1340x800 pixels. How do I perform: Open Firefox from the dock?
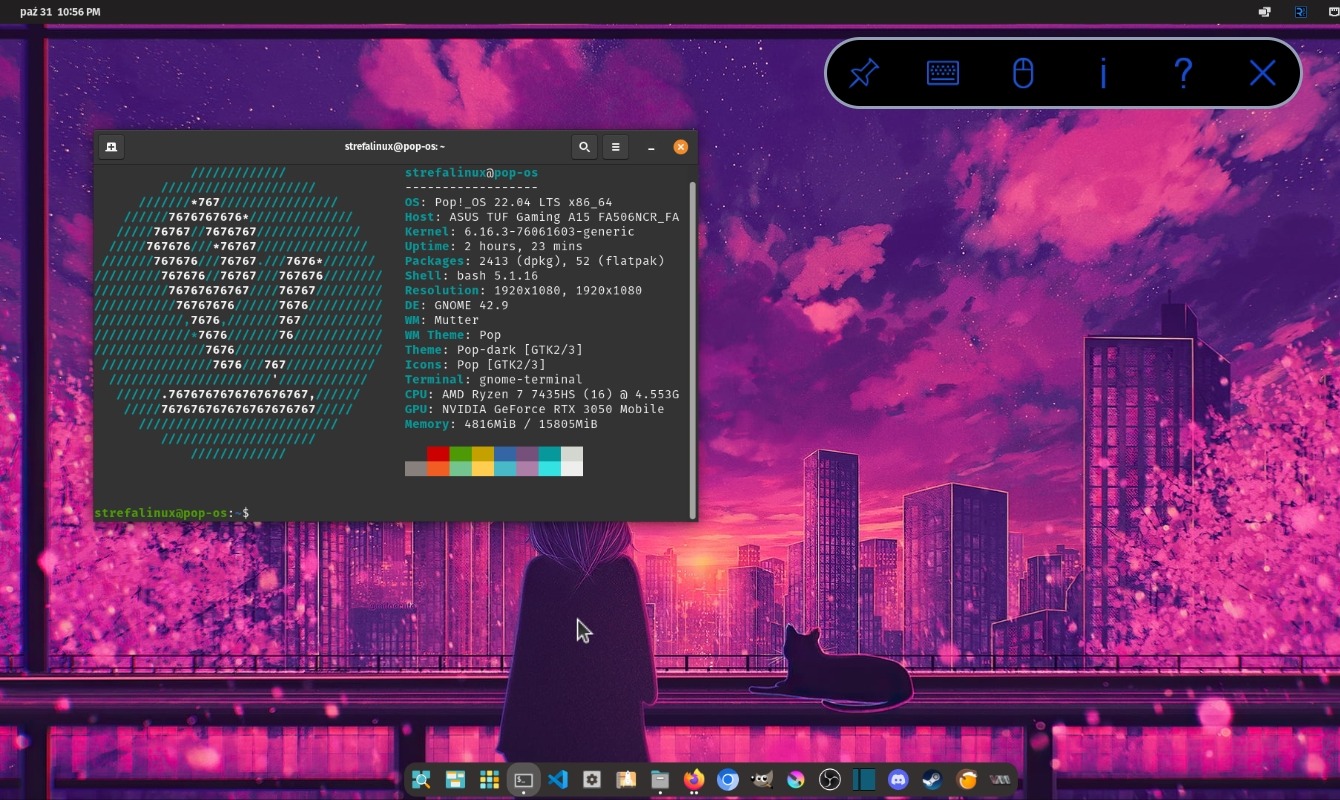point(694,780)
